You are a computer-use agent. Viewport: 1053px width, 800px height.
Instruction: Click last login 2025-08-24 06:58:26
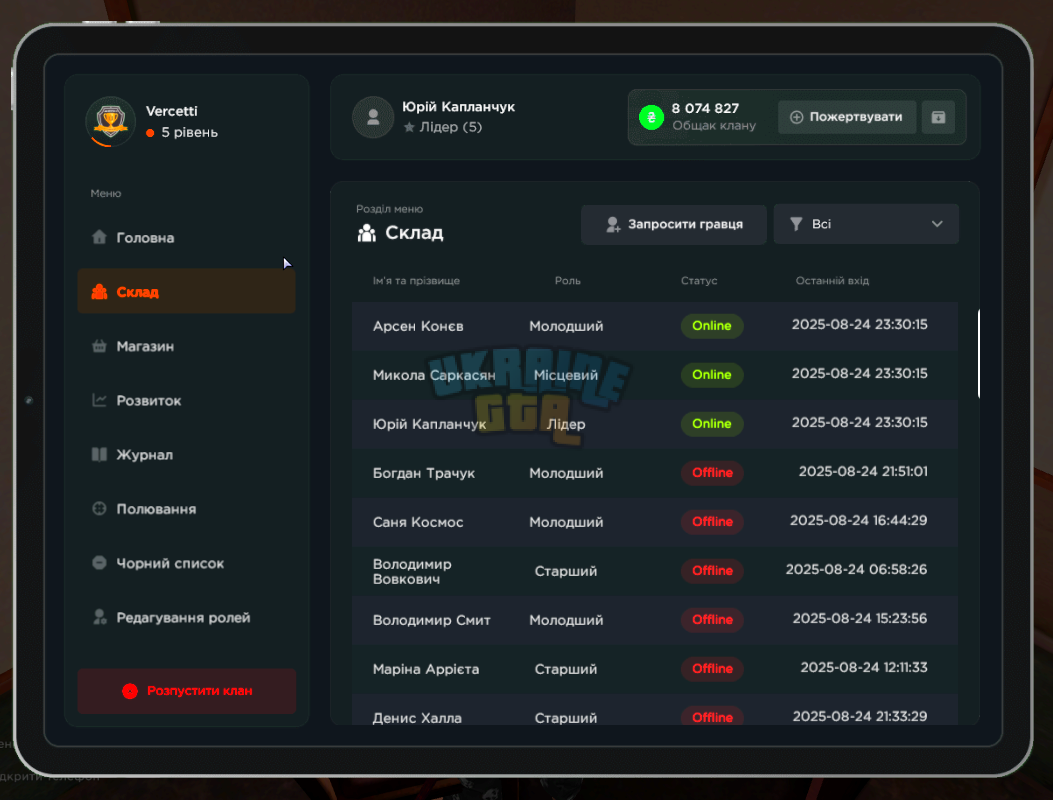coord(856,570)
